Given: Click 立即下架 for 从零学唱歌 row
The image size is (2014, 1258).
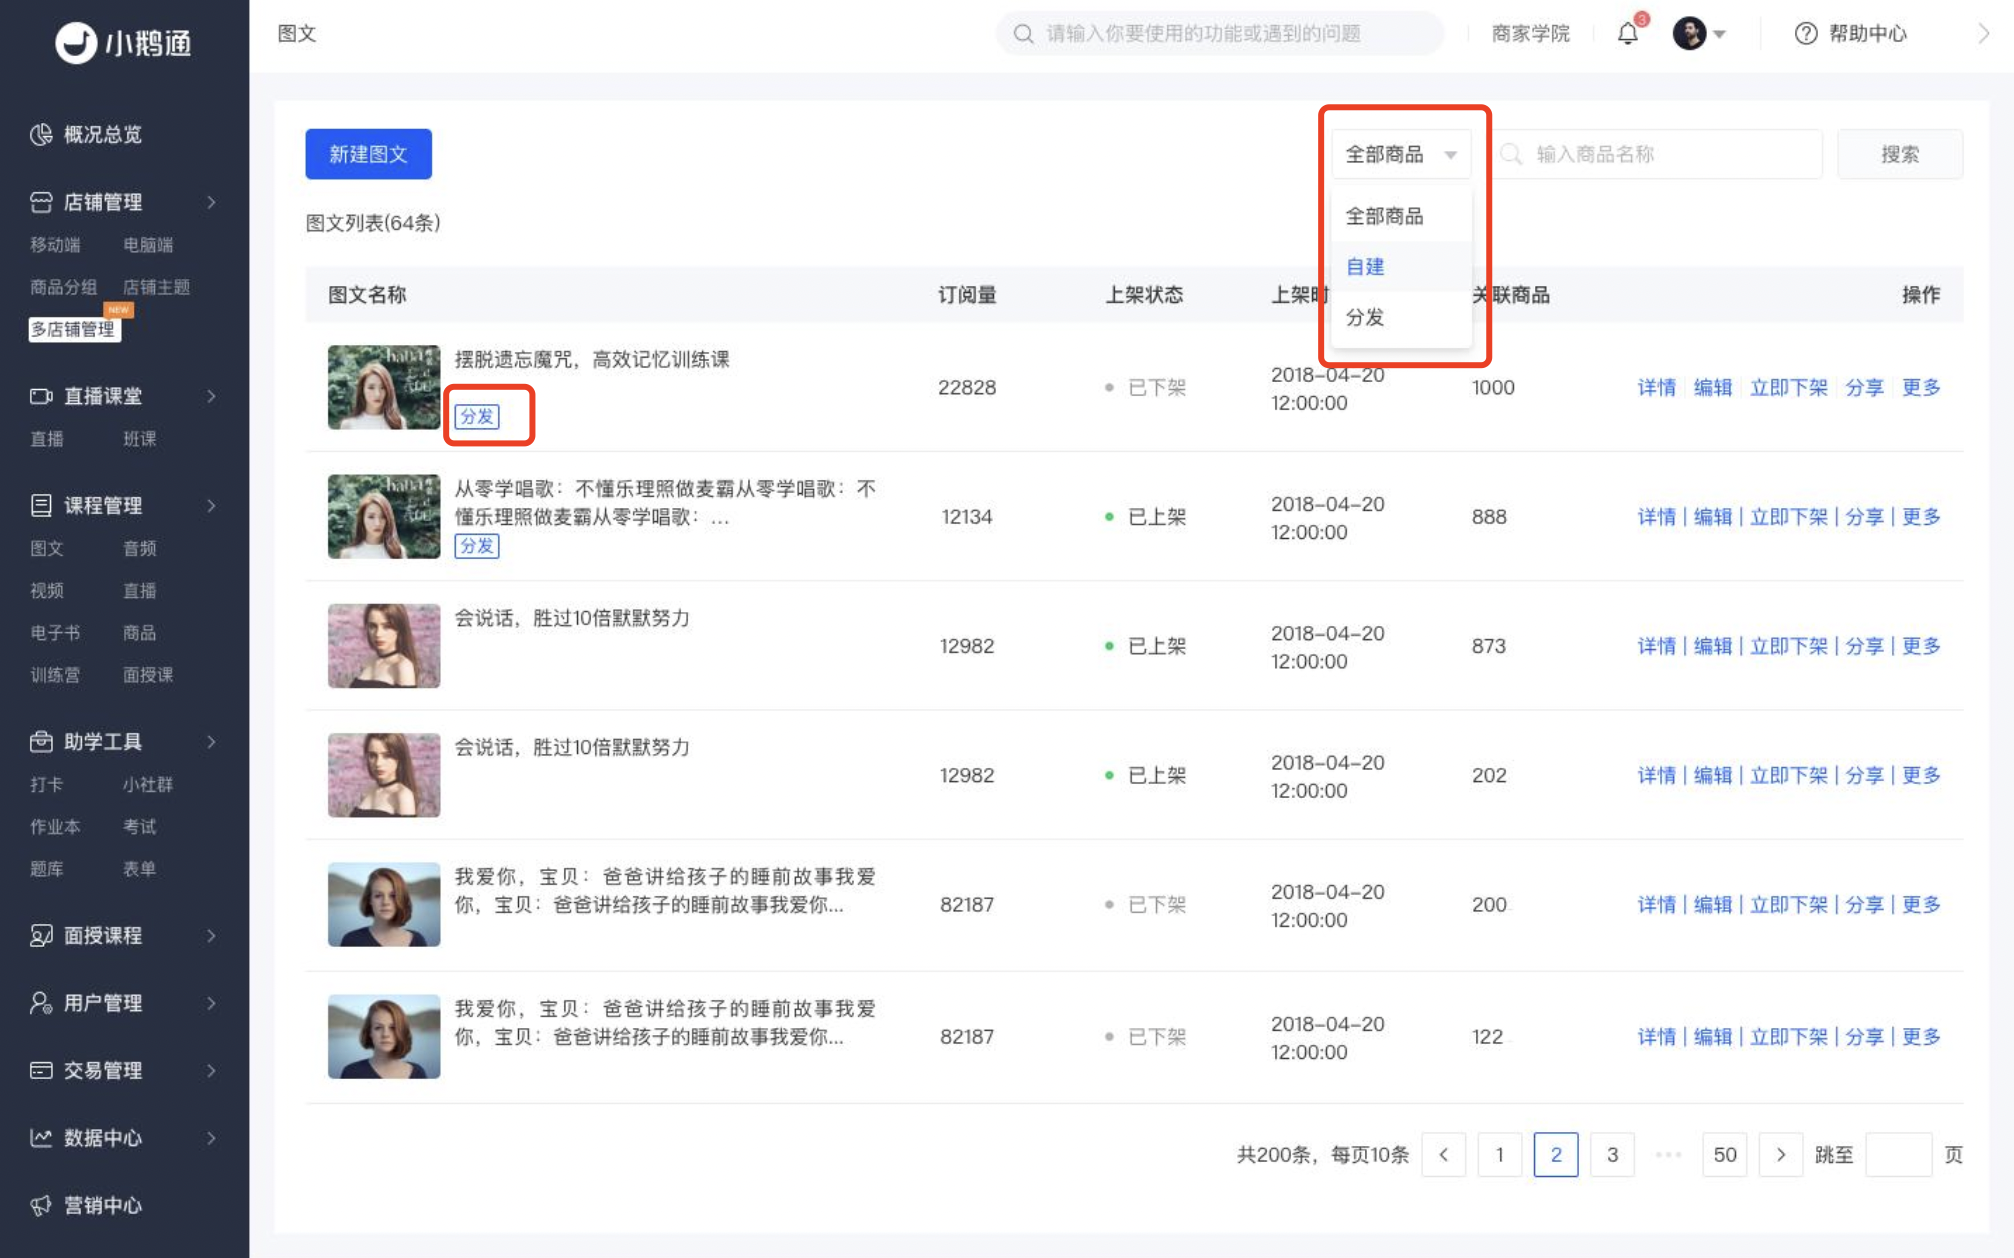Looking at the screenshot, I should coord(1788,517).
